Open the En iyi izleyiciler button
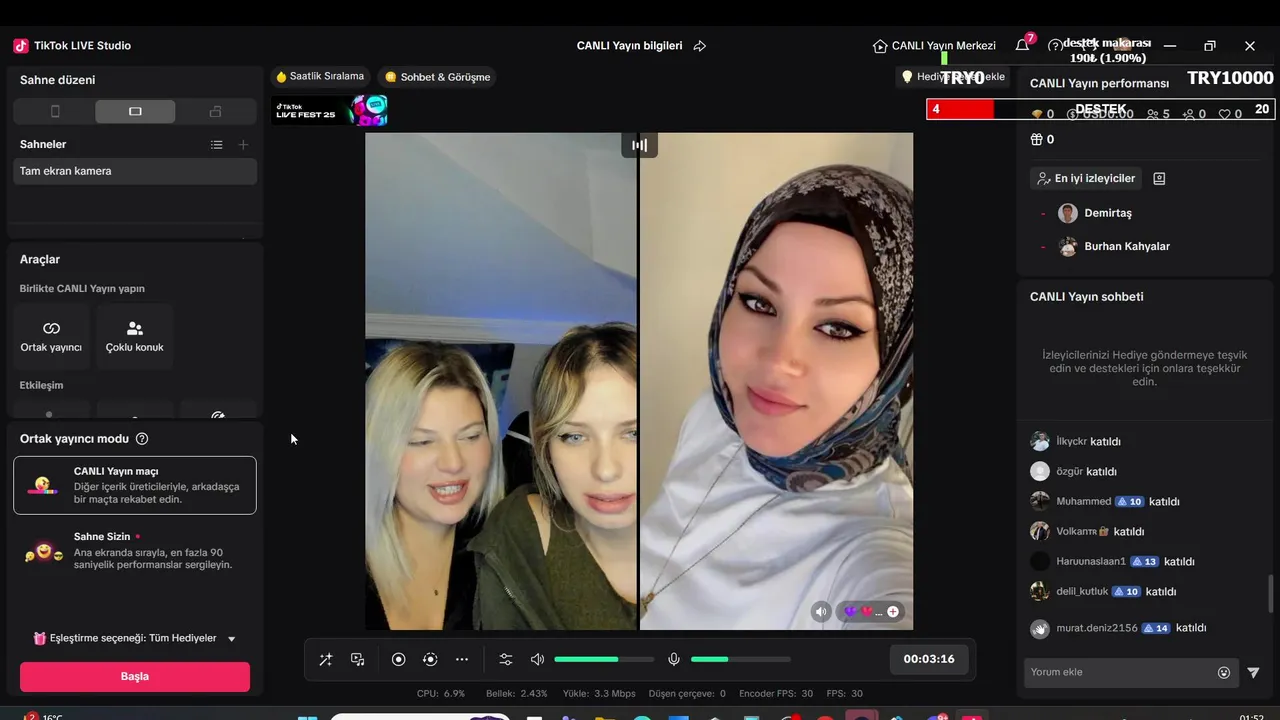This screenshot has width=1280, height=720. pyautogui.click(x=1086, y=178)
